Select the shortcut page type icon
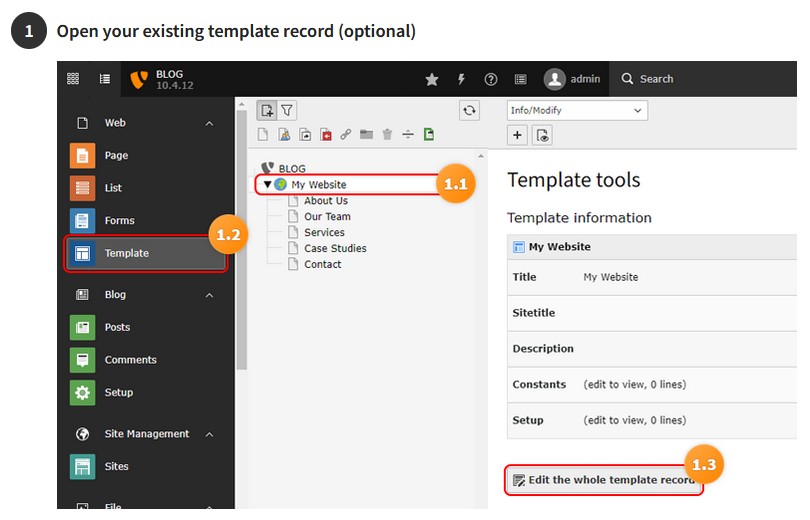810x520 pixels. [305, 135]
